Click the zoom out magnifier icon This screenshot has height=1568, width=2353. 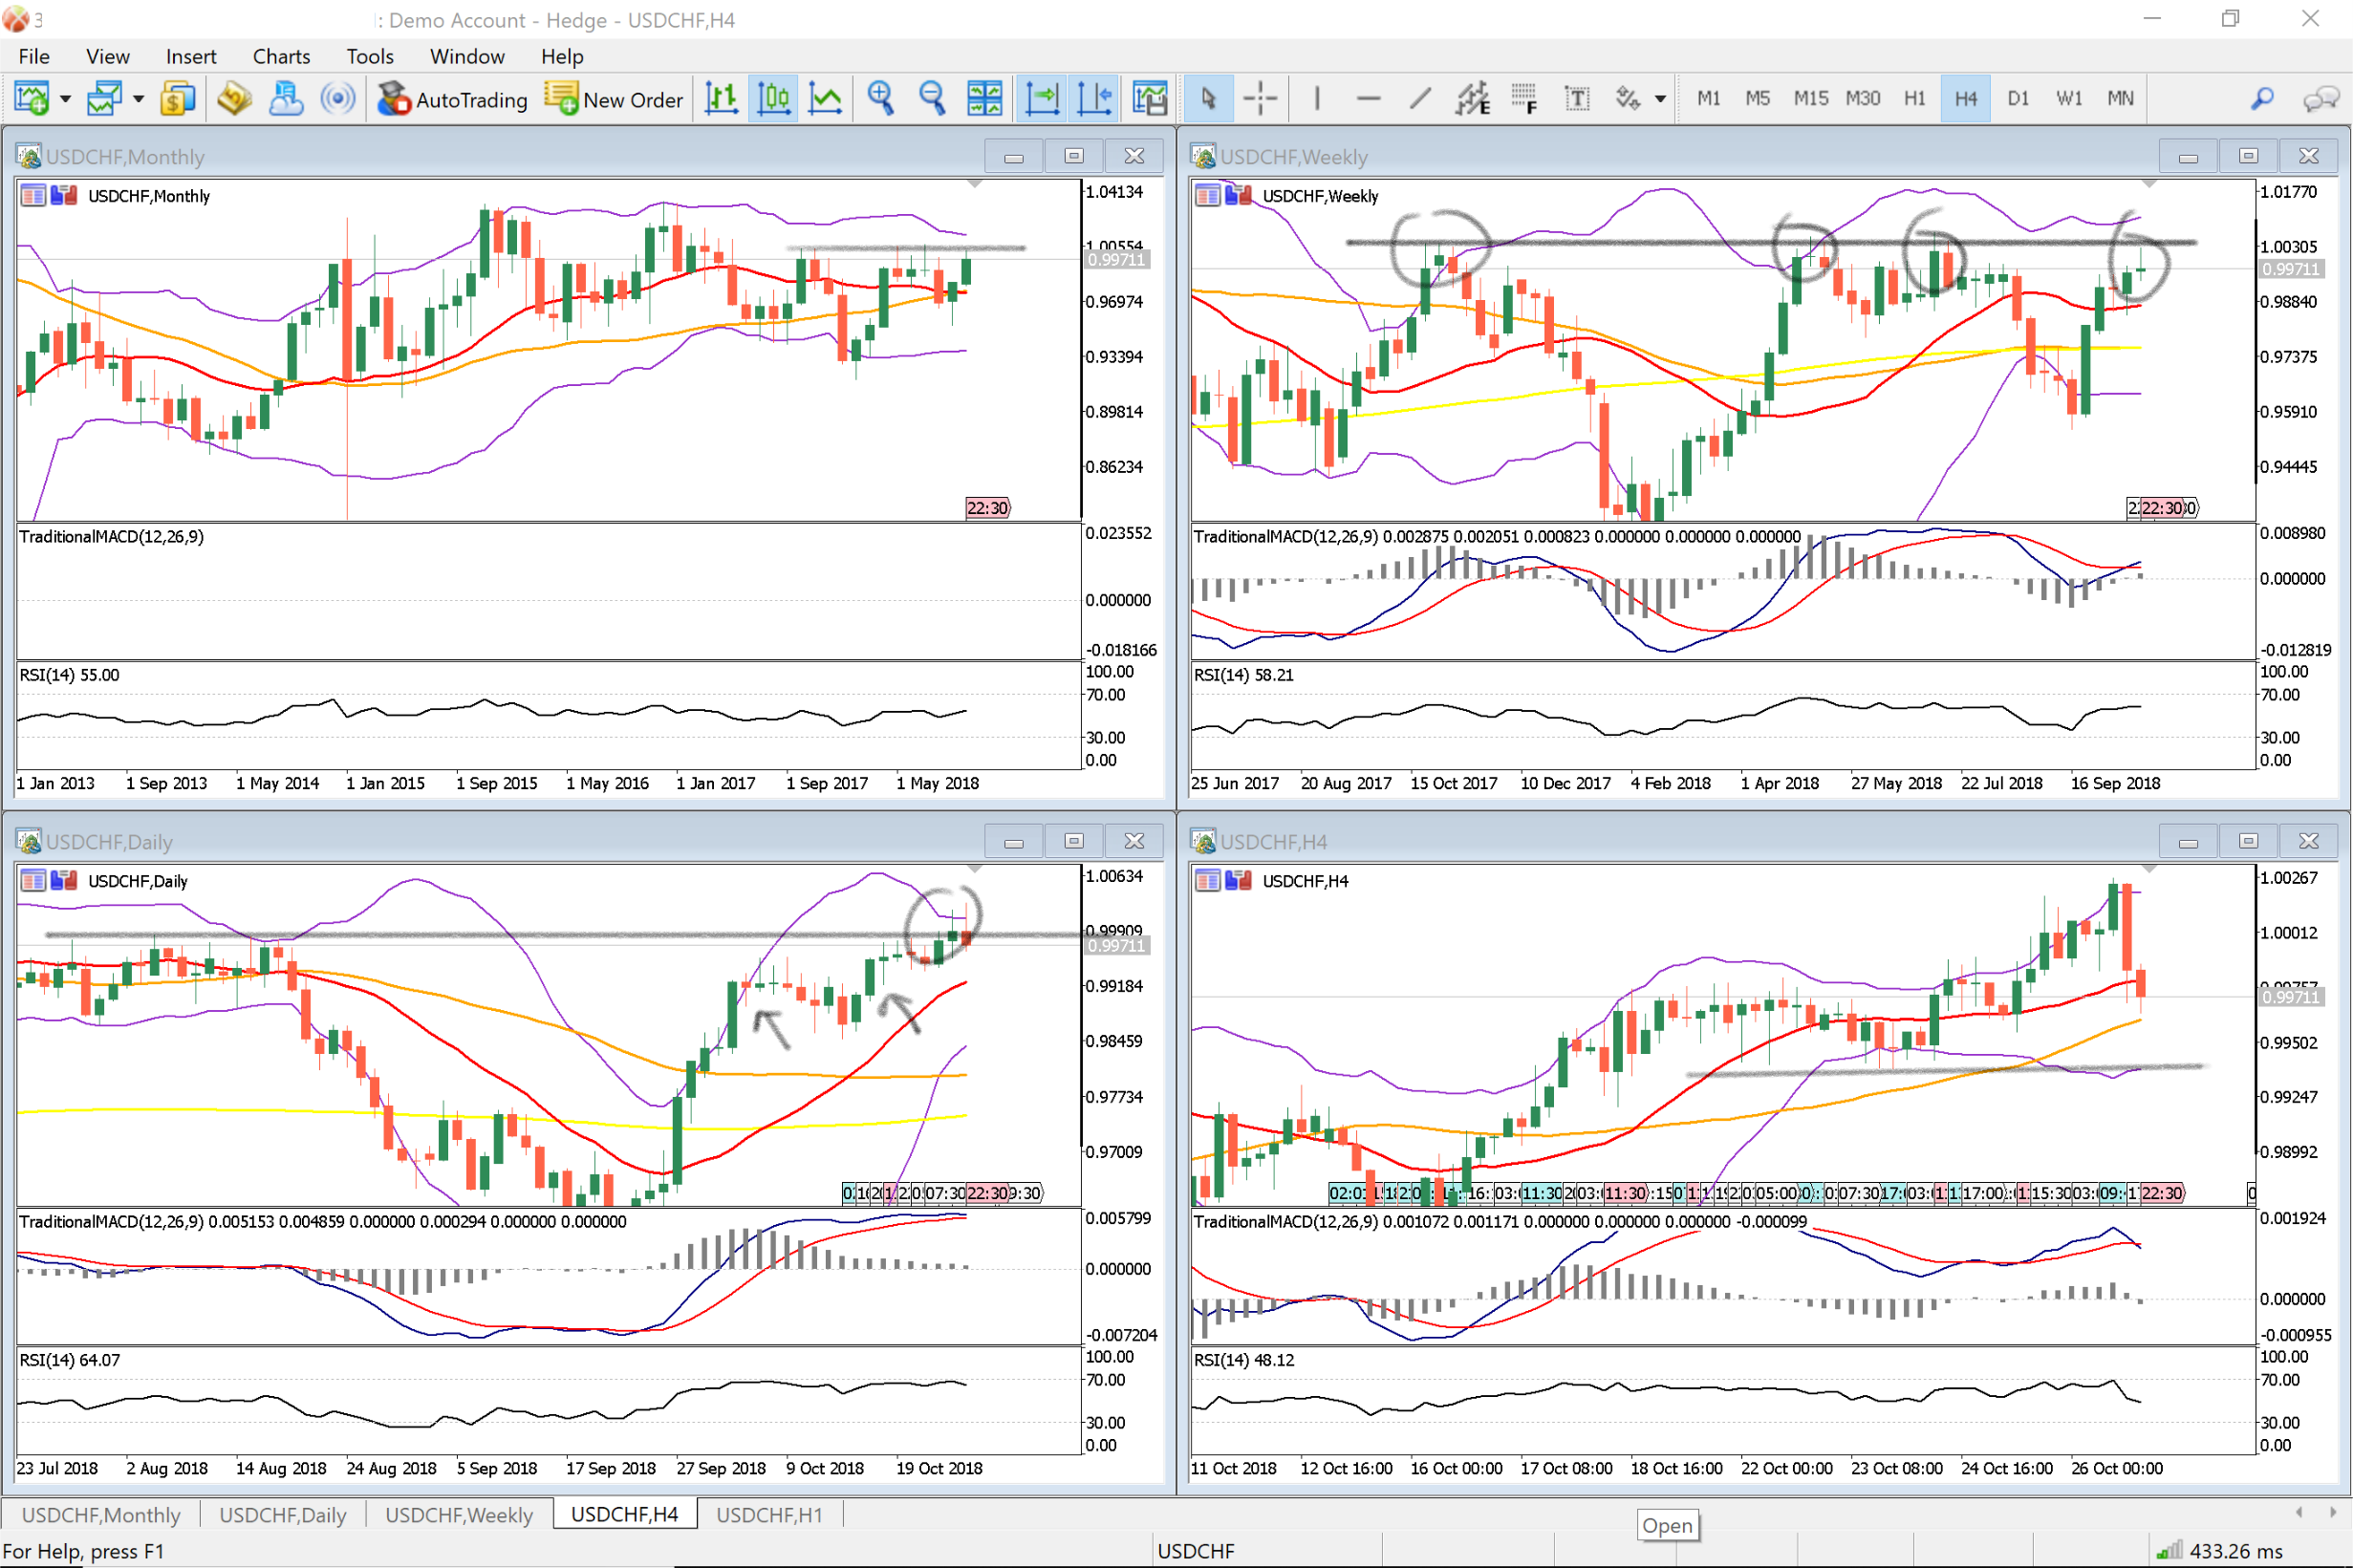pyautogui.click(x=932, y=98)
